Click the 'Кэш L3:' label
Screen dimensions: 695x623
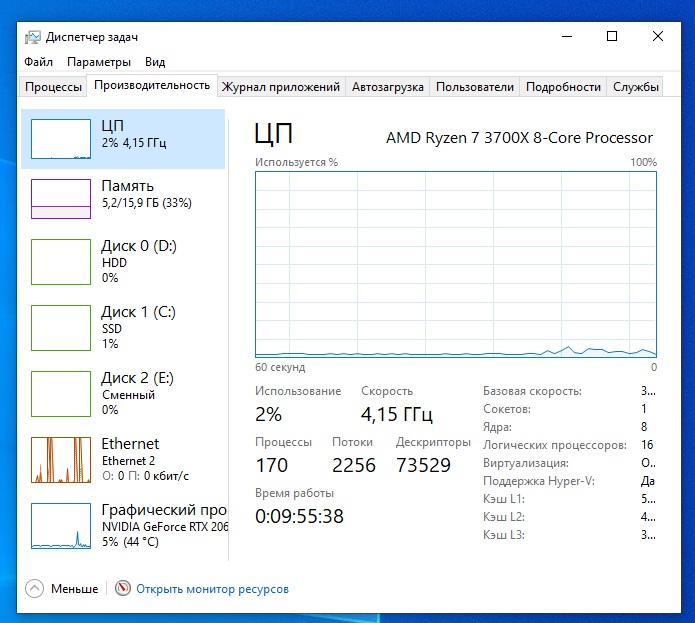pyautogui.click(x=504, y=535)
